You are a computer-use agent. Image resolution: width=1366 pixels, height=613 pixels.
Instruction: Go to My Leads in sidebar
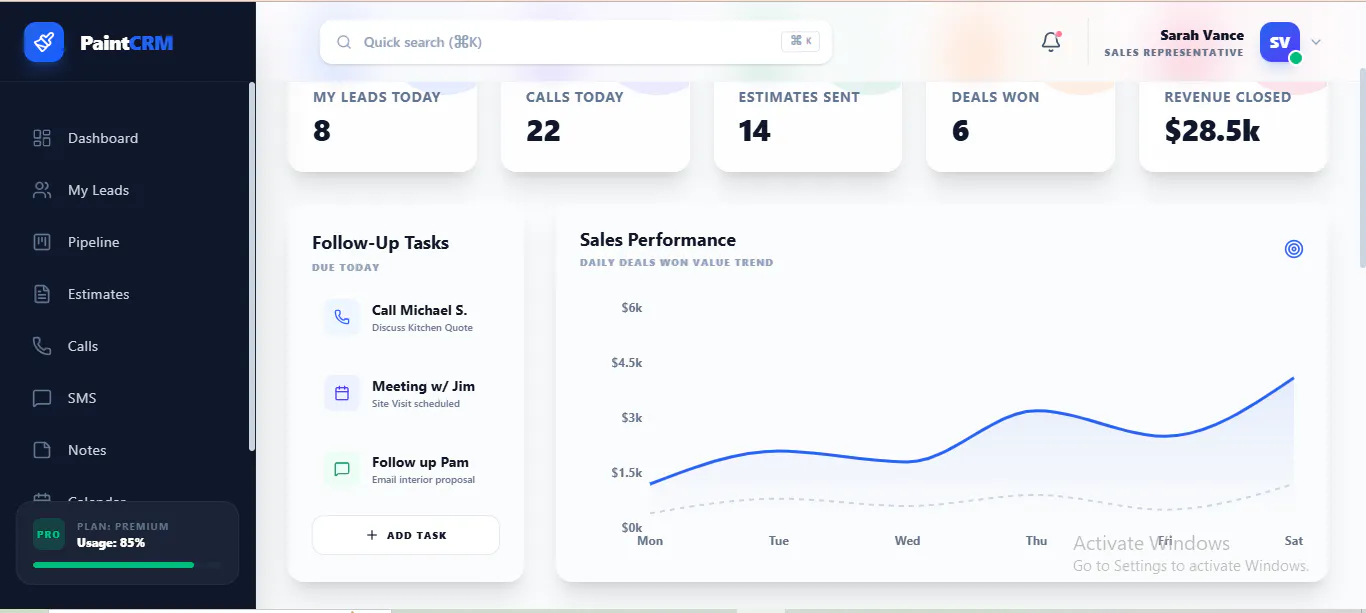98,190
